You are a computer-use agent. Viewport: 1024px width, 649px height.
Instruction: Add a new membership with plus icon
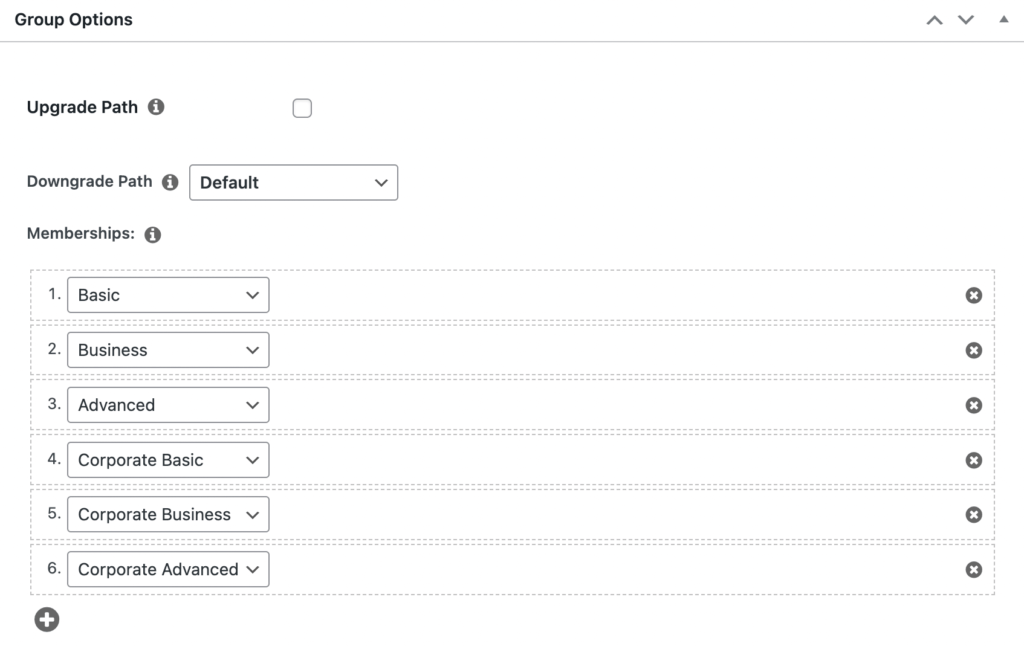point(46,619)
